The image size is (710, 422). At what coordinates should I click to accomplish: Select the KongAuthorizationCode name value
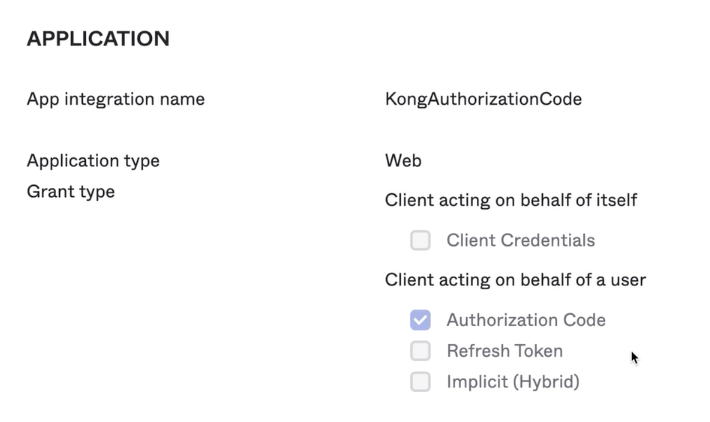[483, 99]
